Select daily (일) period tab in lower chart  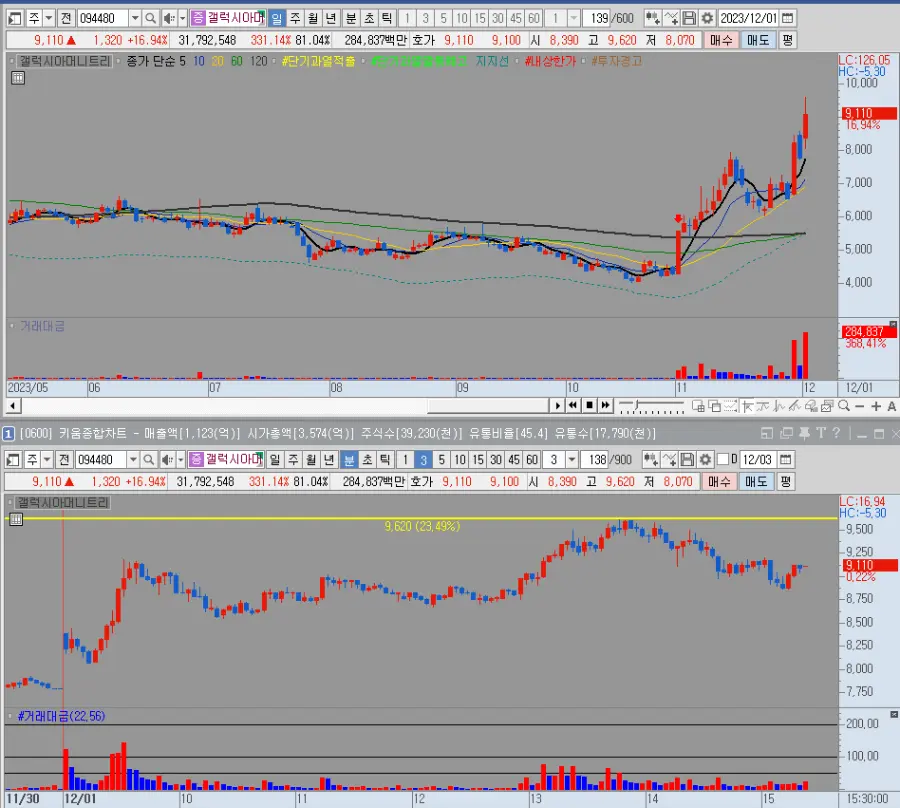275,460
